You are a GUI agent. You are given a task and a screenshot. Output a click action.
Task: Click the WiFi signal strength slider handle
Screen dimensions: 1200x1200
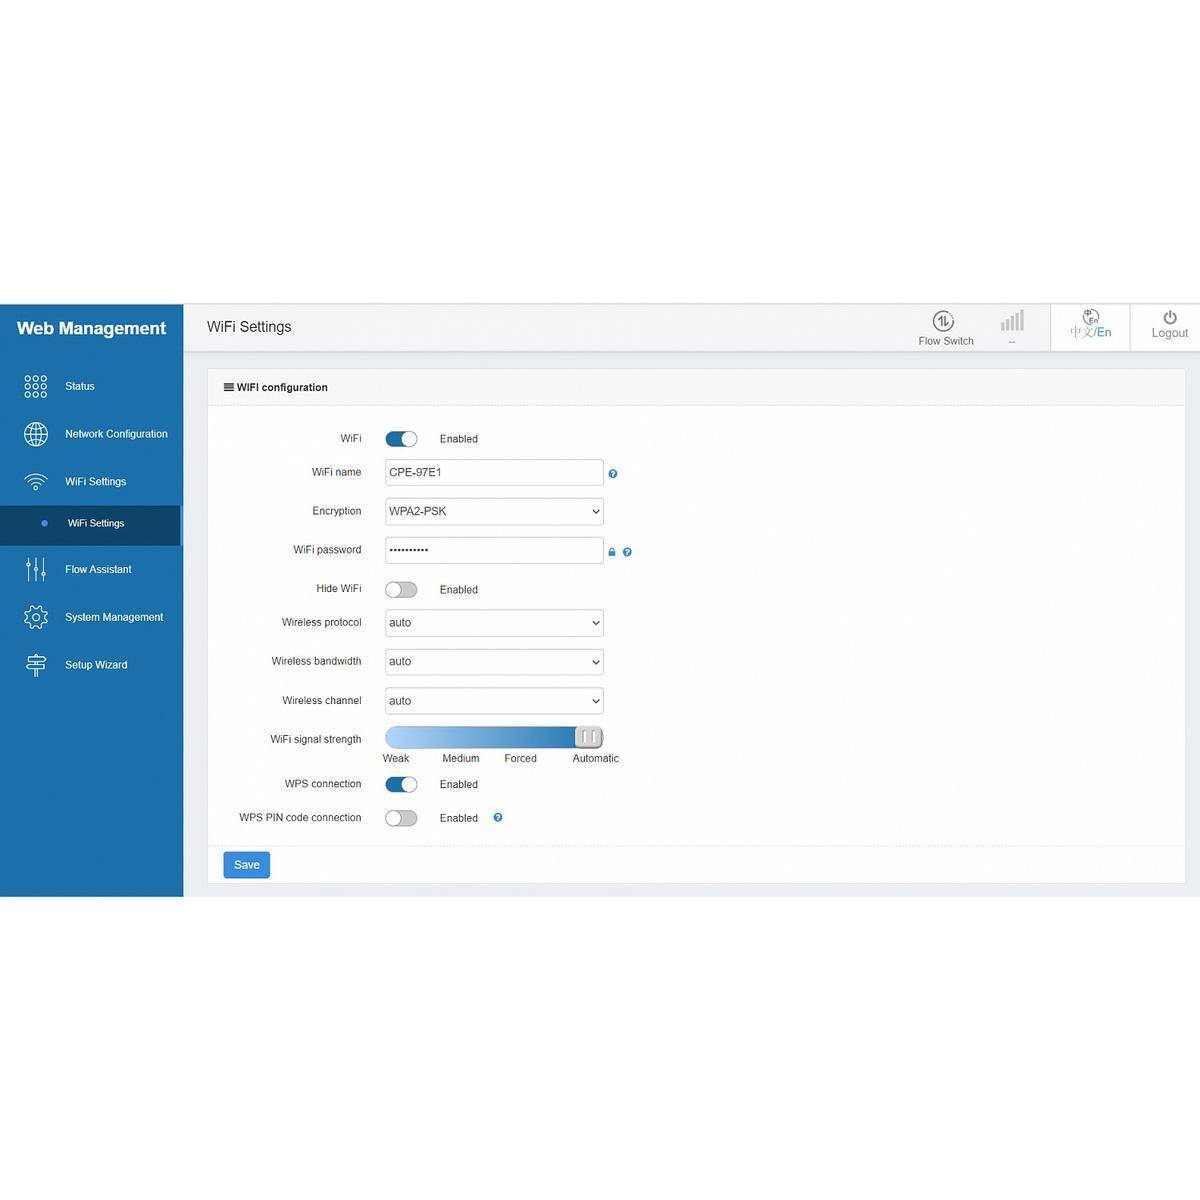coord(589,738)
